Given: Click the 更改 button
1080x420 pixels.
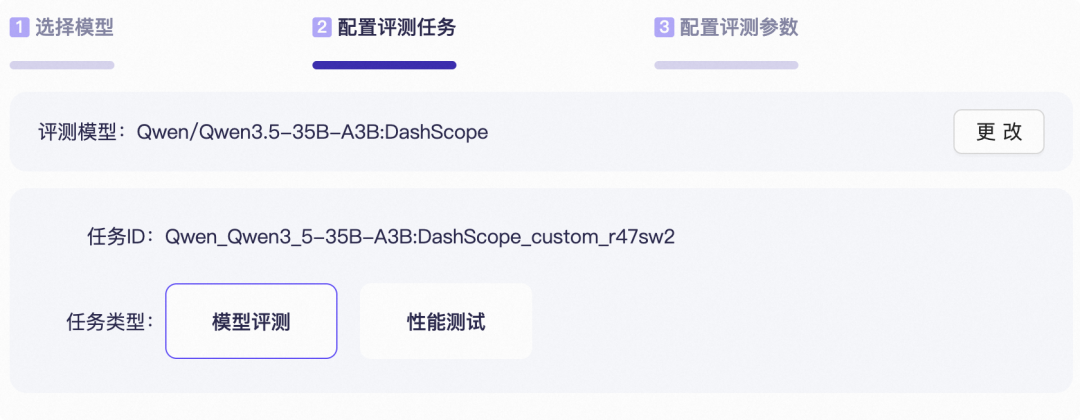Looking at the screenshot, I should click(999, 132).
